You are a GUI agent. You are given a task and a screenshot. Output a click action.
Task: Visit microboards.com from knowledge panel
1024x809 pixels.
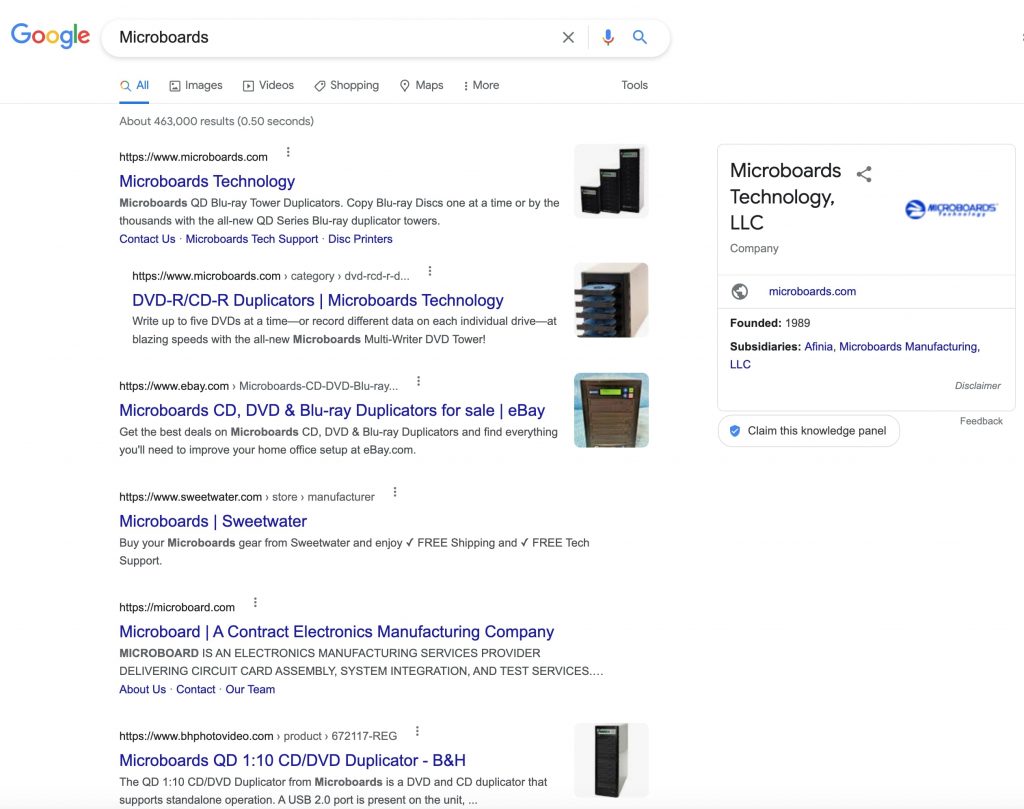(812, 291)
